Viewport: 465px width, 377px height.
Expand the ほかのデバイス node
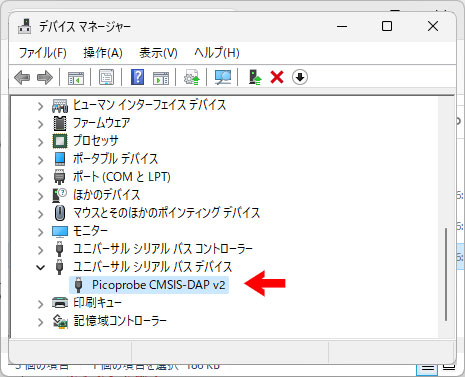40,196
